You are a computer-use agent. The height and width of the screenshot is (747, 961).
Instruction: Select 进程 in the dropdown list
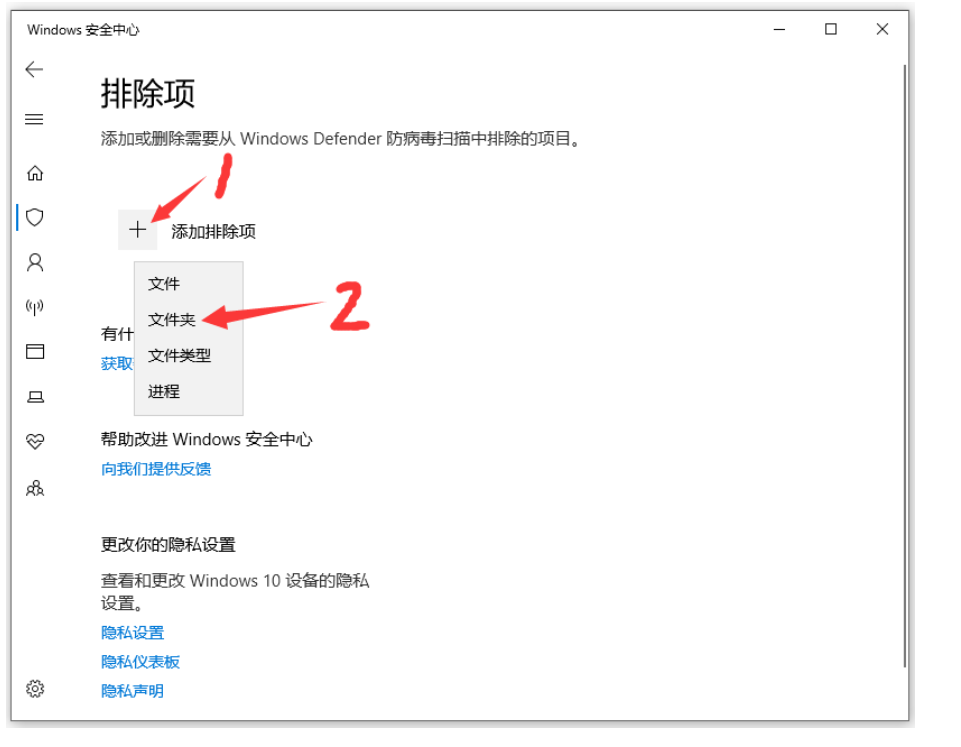164,392
